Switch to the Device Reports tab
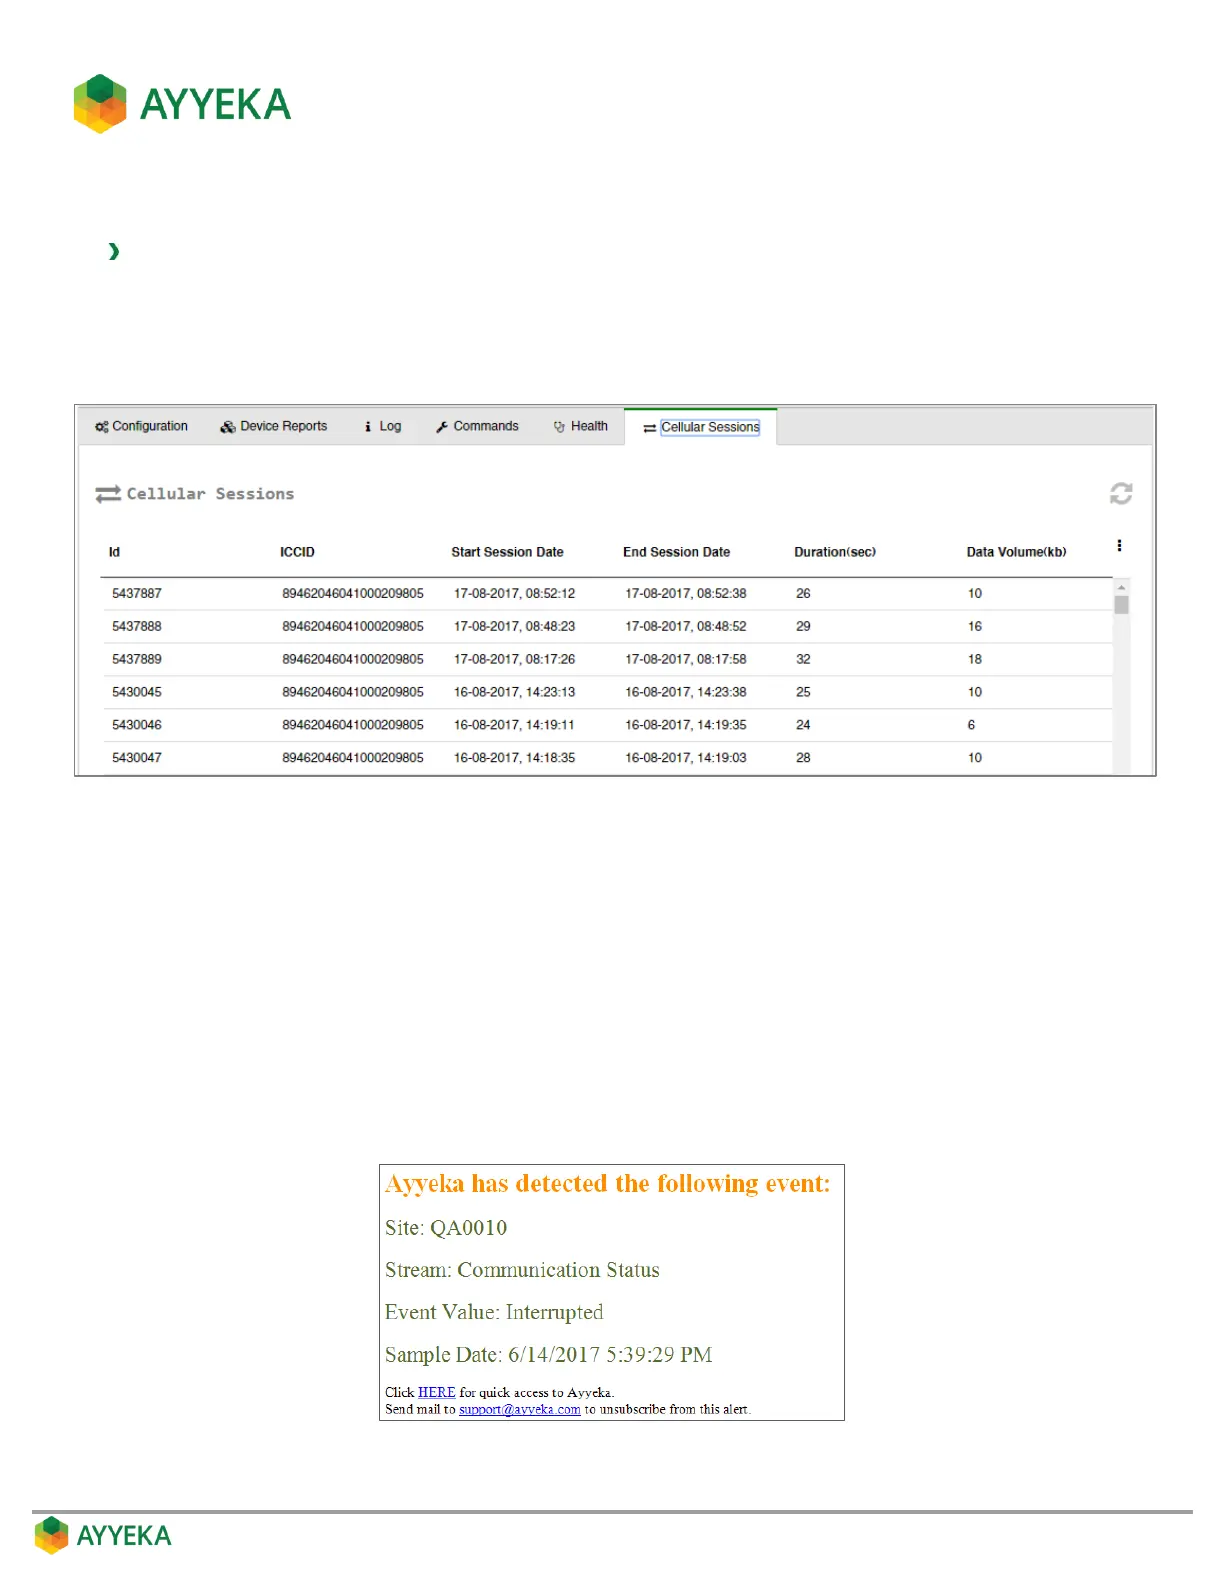 (x=274, y=426)
